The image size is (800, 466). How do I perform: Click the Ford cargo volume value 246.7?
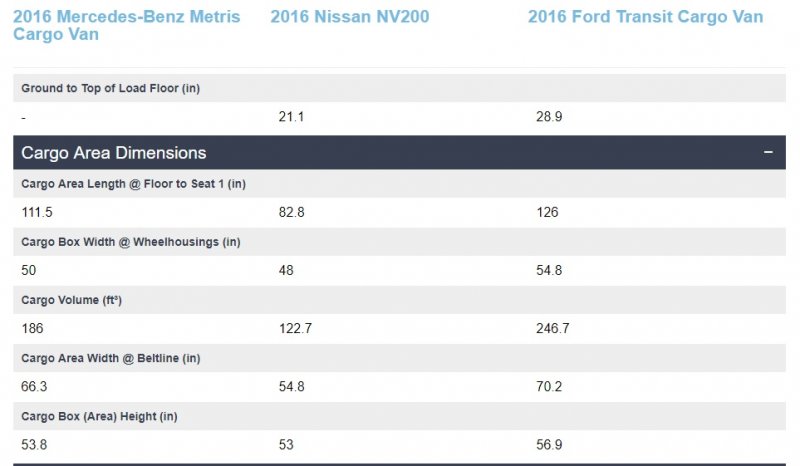[553, 328]
